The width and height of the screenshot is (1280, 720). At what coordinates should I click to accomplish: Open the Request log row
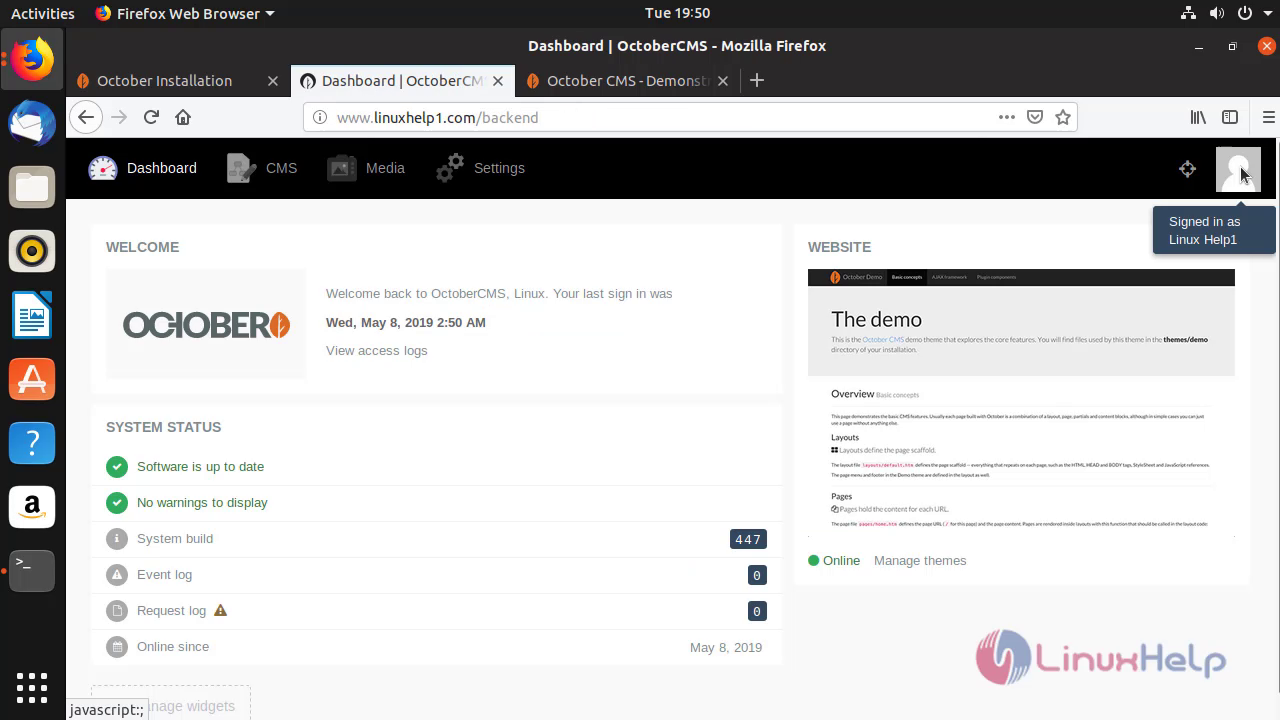pos(436,610)
